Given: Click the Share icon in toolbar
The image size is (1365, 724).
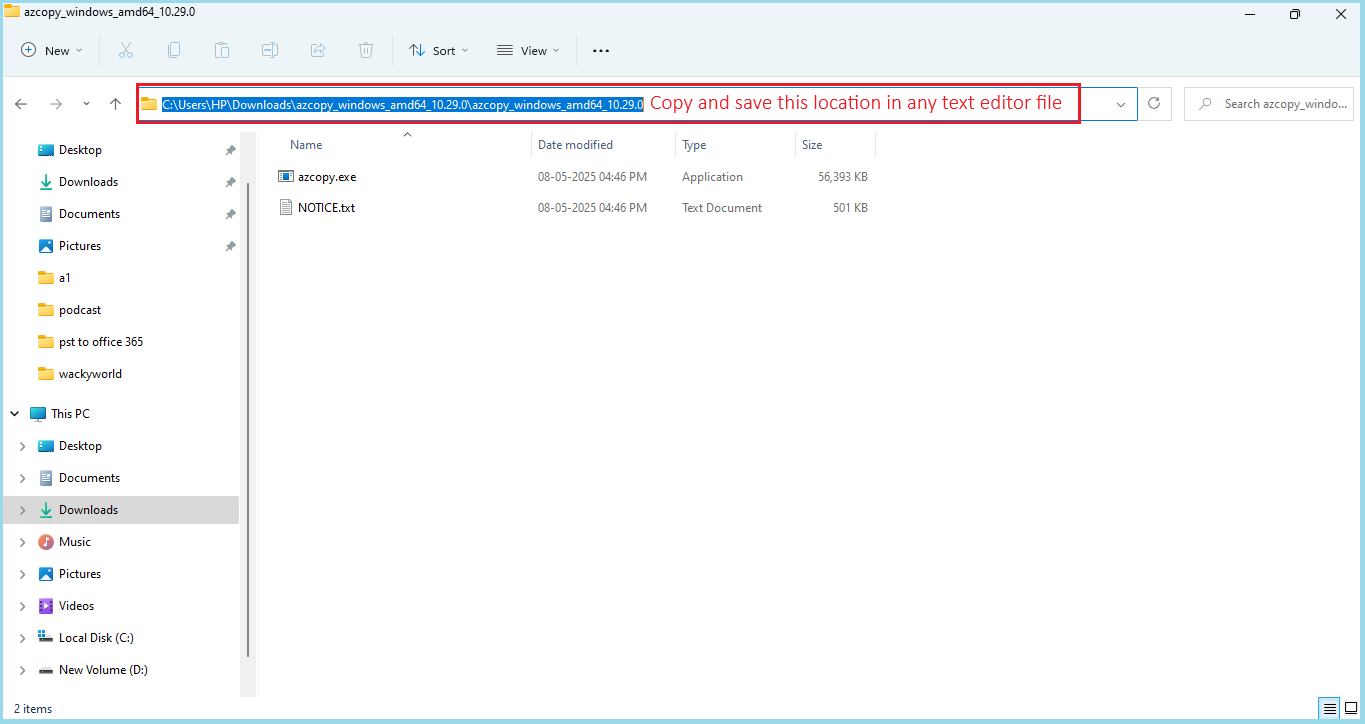Looking at the screenshot, I should [x=318, y=50].
